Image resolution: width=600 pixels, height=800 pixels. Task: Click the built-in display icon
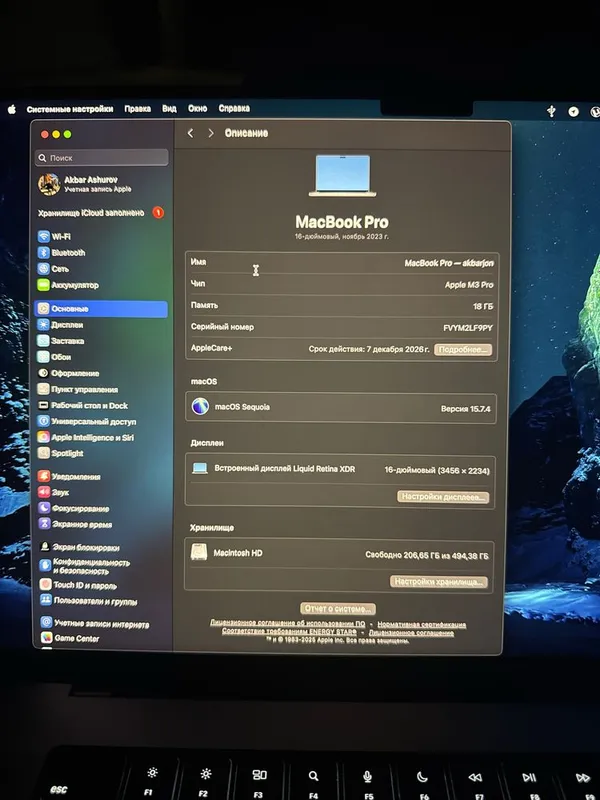(x=199, y=468)
